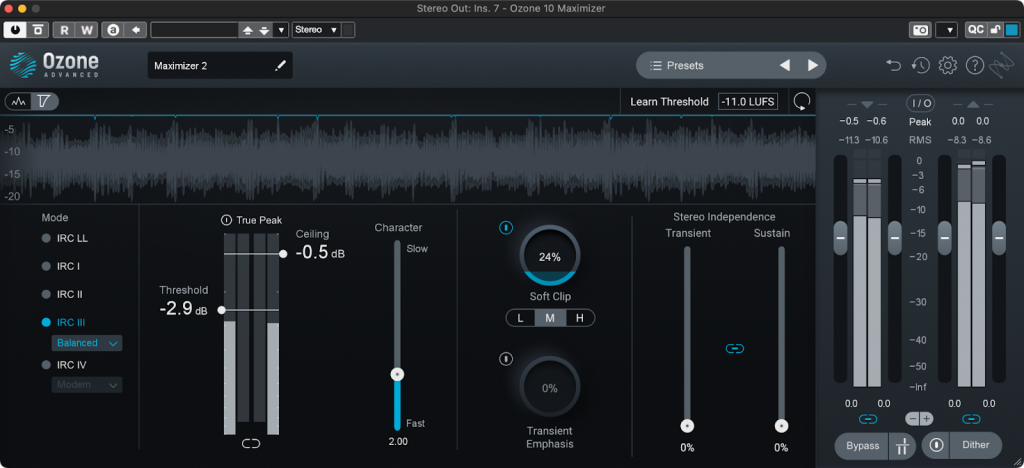Viewport: 1024px width, 468px height.
Task: Rename the module with the pencil icon
Action: click(280, 65)
